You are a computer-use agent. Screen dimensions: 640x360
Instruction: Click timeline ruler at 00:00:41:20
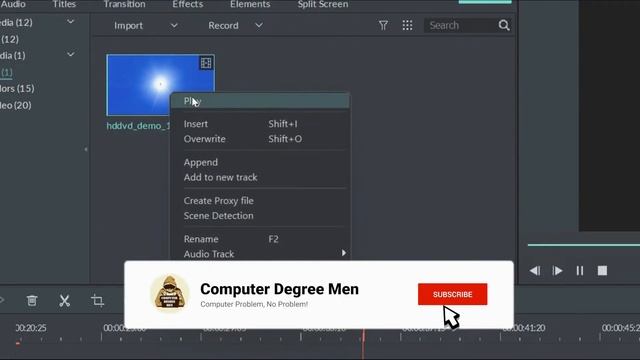pyautogui.click(x=524, y=328)
